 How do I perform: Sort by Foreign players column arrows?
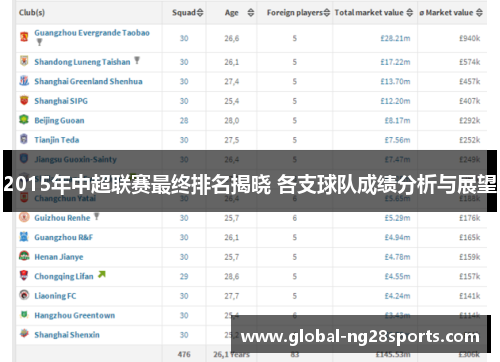pyautogui.click(x=327, y=13)
